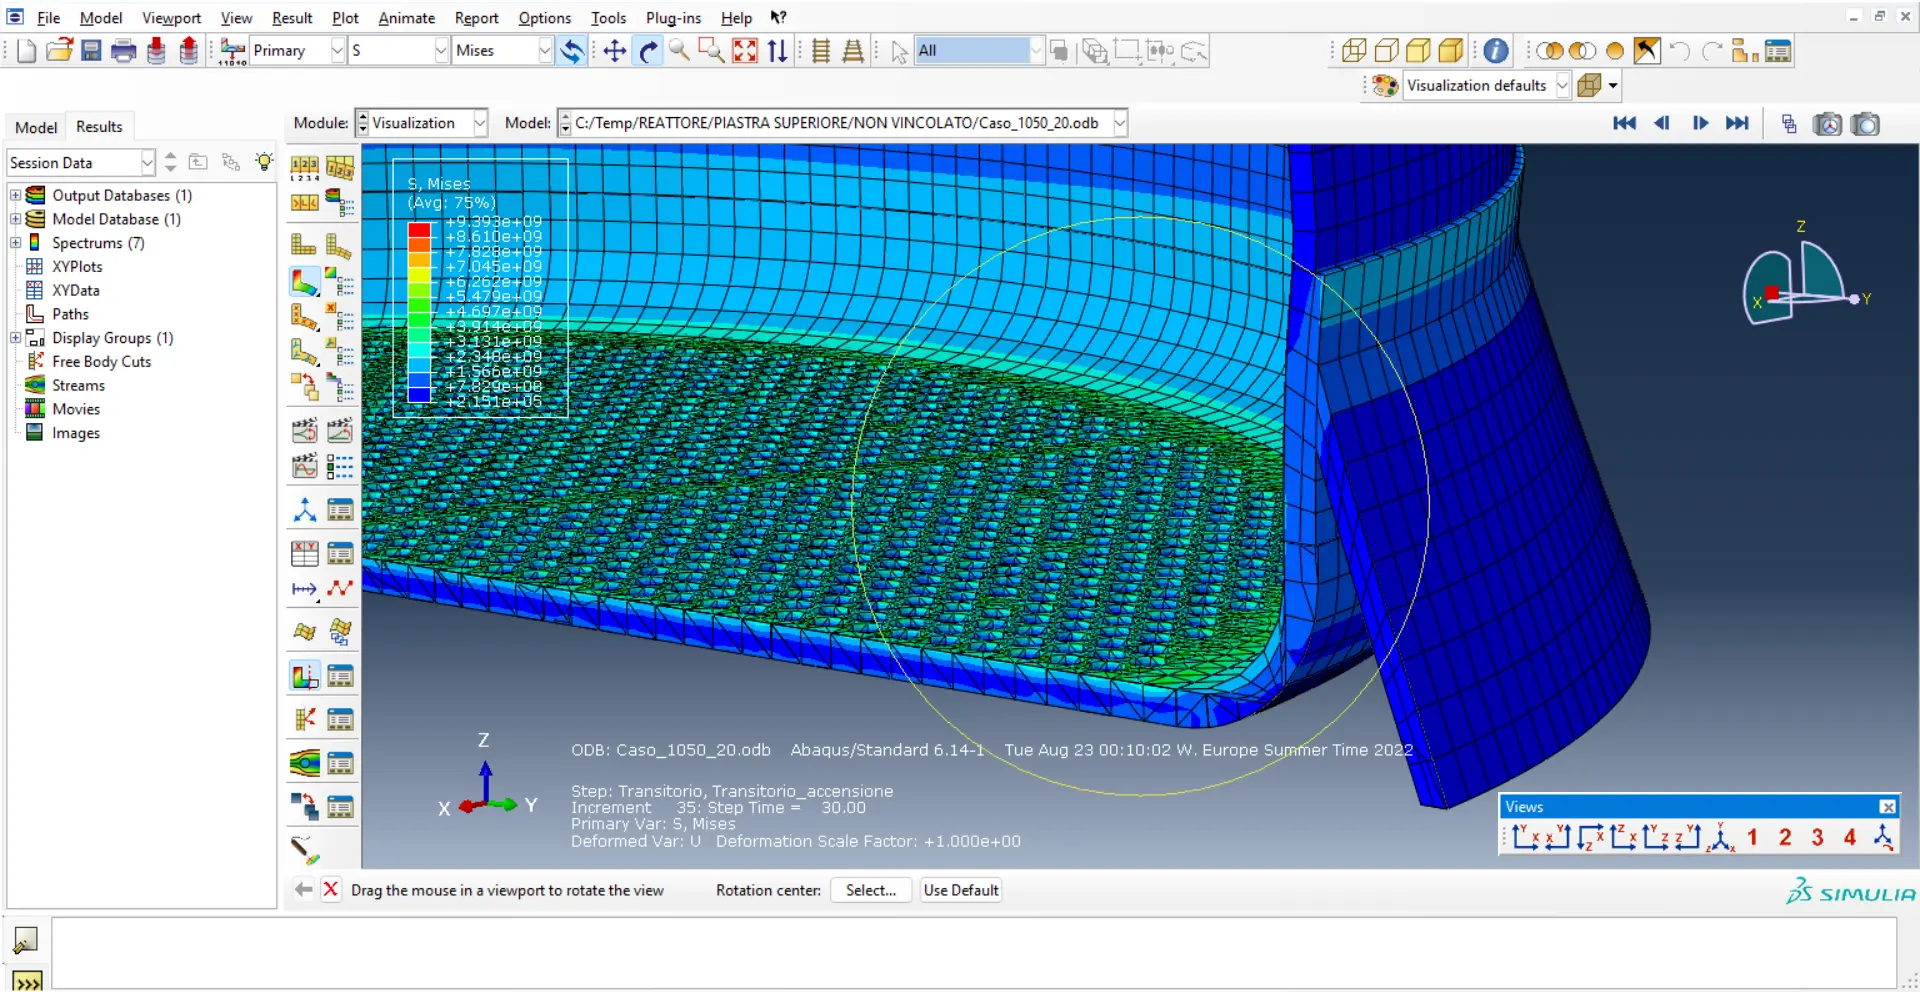The height and width of the screenshot is (992, 1920).
Task: Toggle the light bulb in the model tree
Action: [263, 162]
